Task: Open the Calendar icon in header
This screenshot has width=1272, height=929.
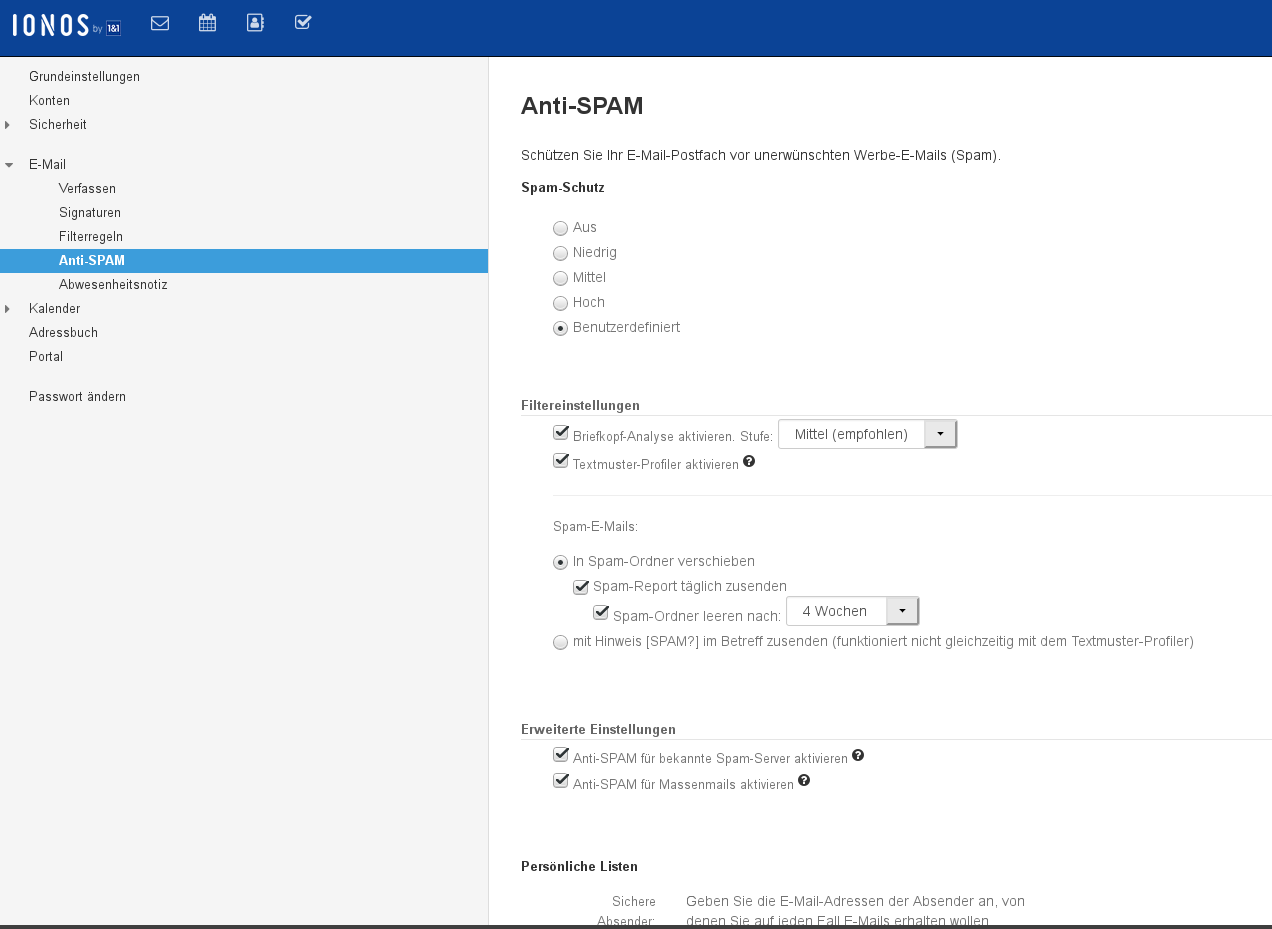Action: (207, 23)
